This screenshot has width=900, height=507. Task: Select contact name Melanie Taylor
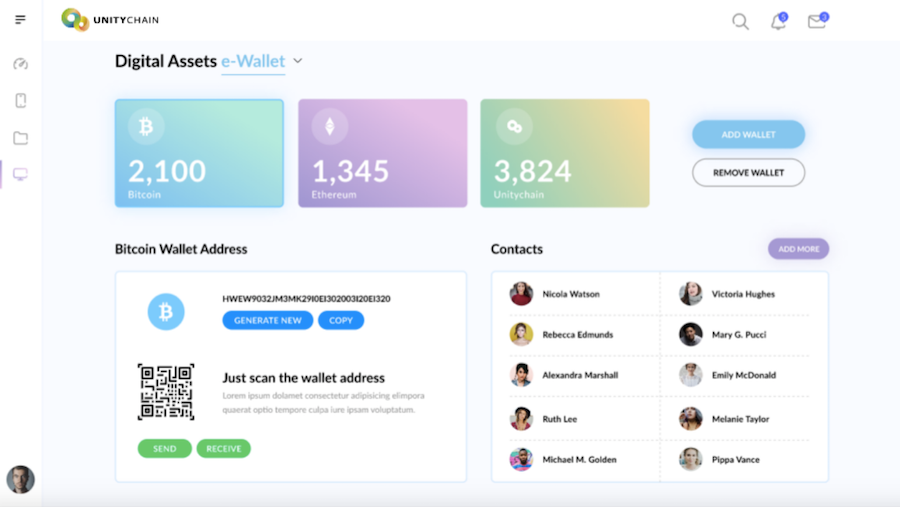(740, 419)
